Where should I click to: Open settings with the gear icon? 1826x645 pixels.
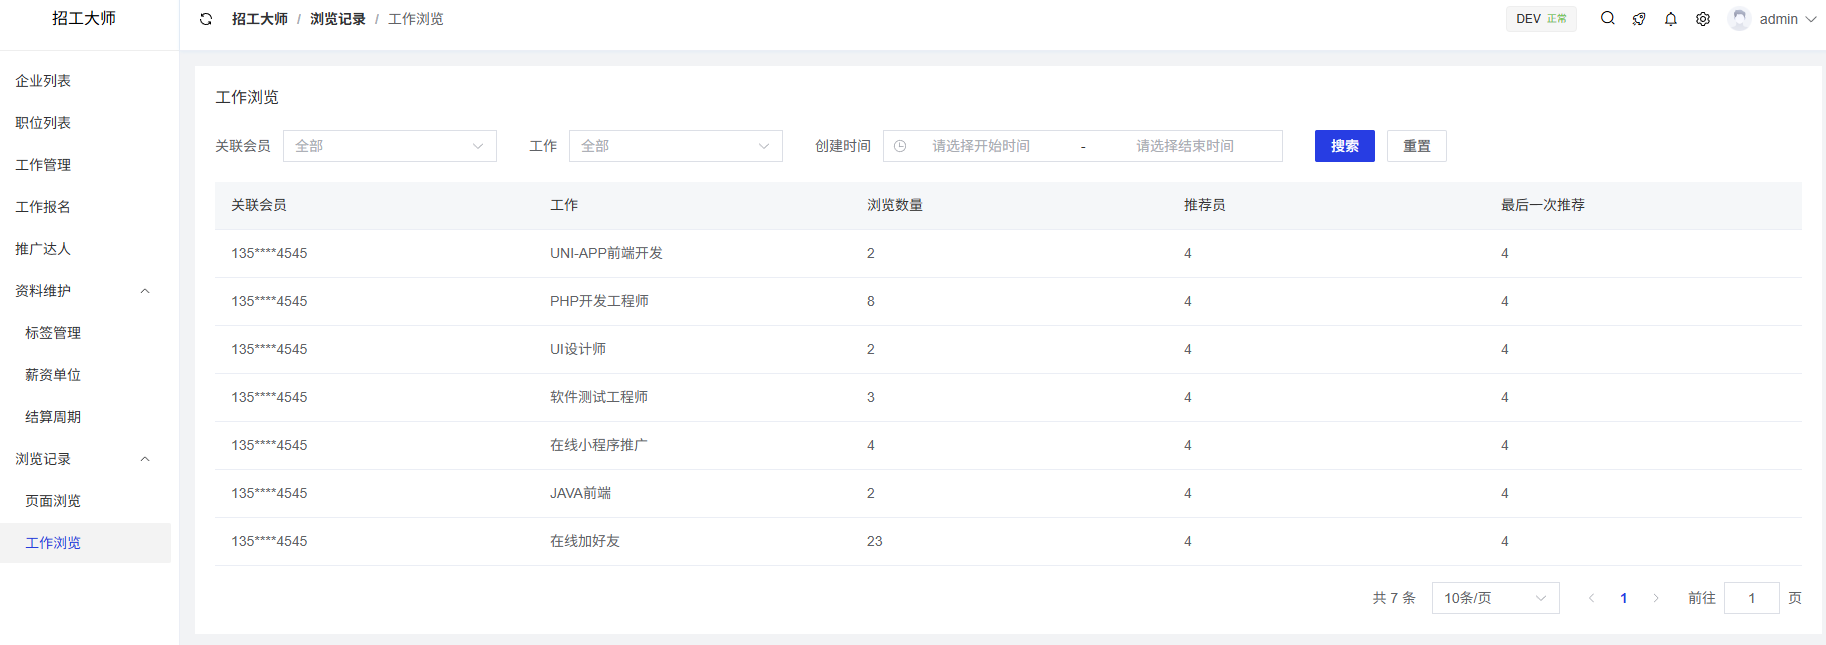pyautogui.click(x=1703, y=19)
